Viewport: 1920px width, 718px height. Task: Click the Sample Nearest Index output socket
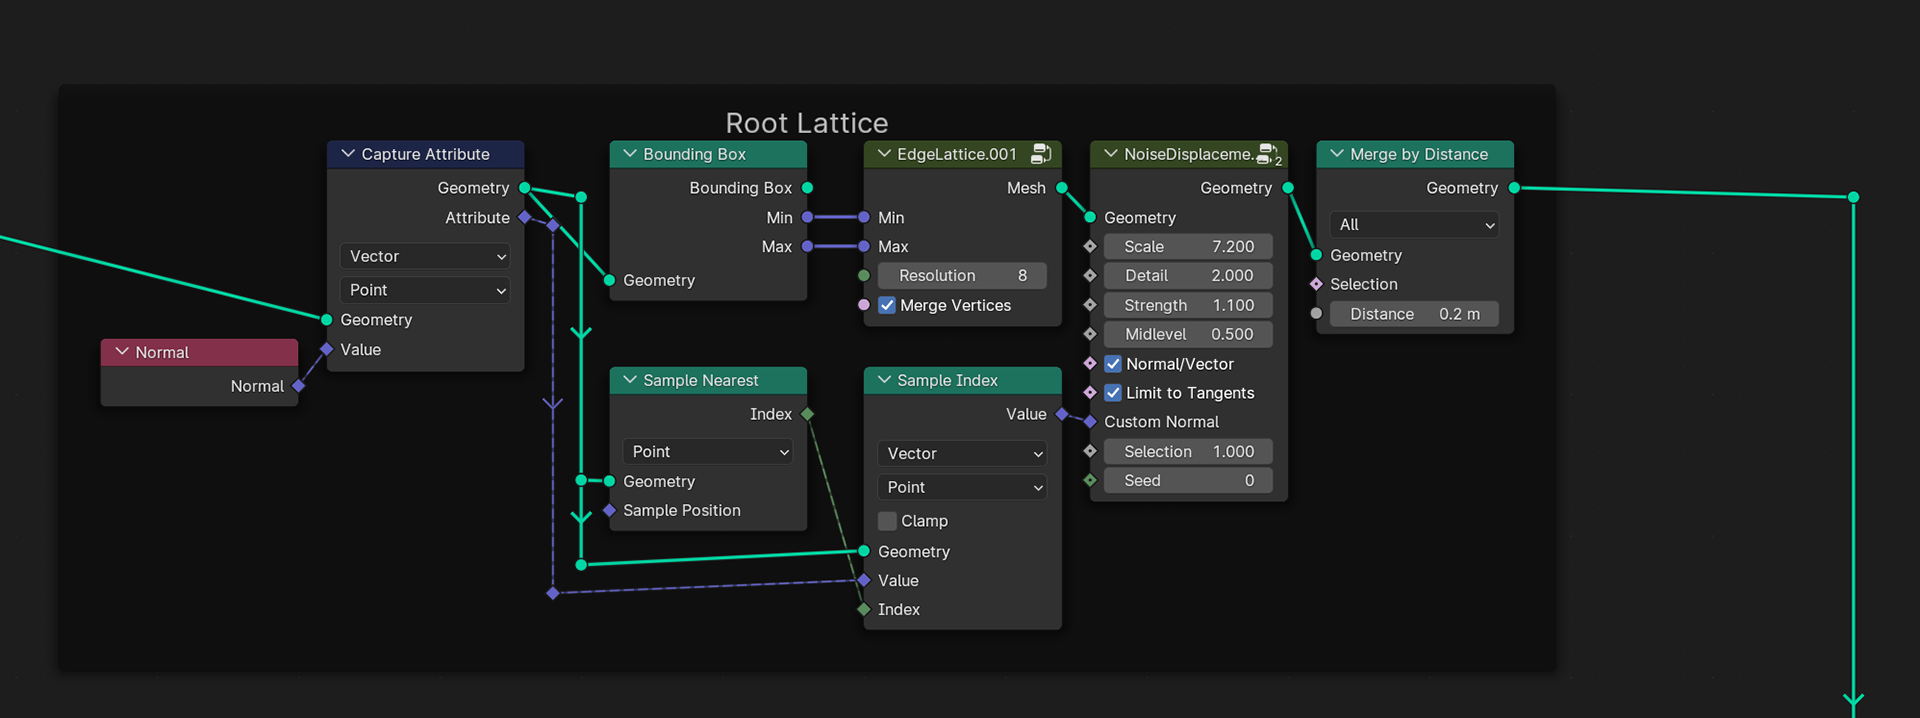[807, 414]
